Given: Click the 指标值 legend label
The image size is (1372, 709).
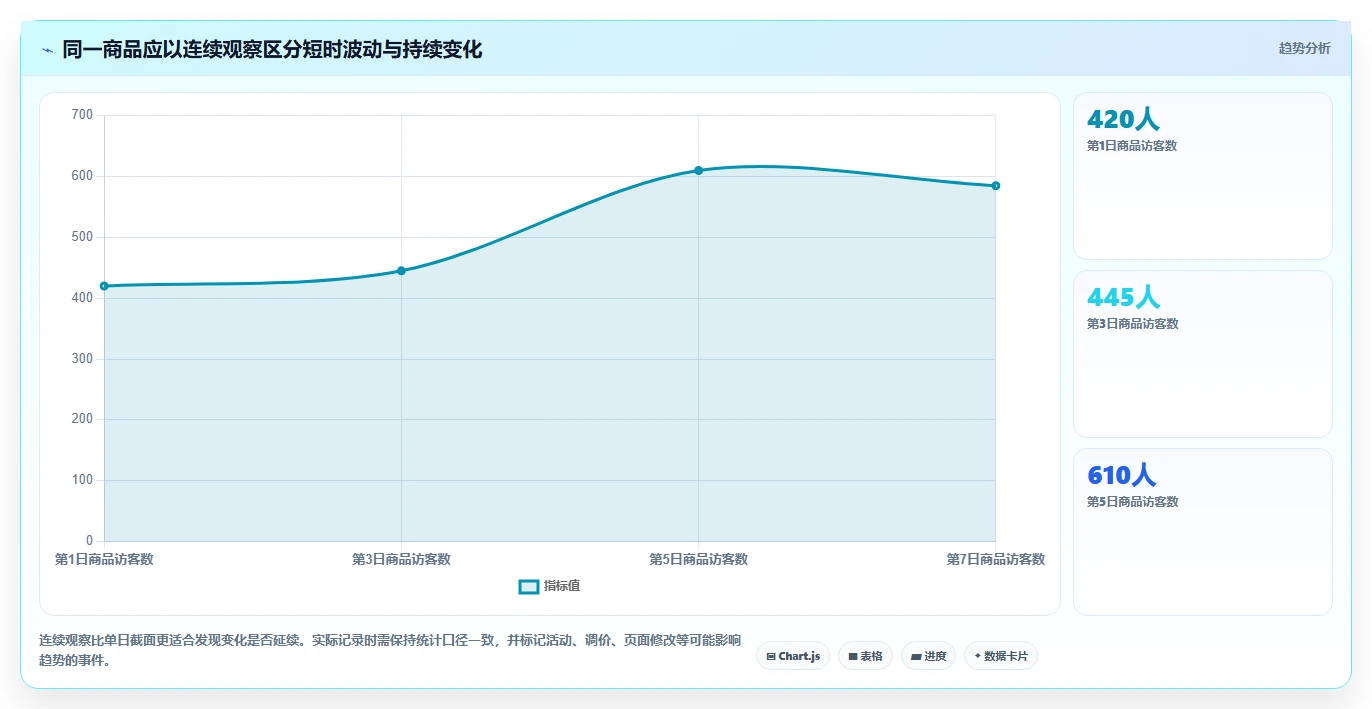Looking at the screenshot, I should pyautogui.click(x=562, y=586).
